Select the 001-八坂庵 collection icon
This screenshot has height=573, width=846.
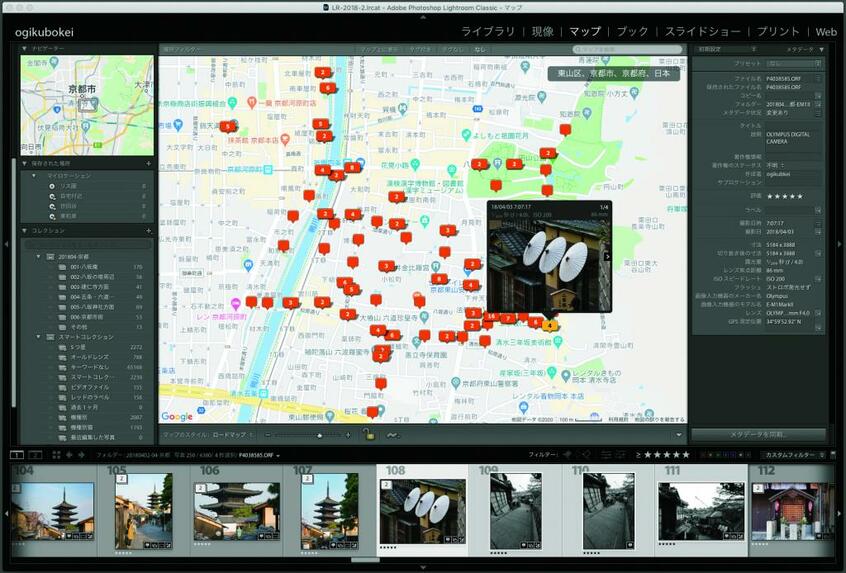pos(63,267)
